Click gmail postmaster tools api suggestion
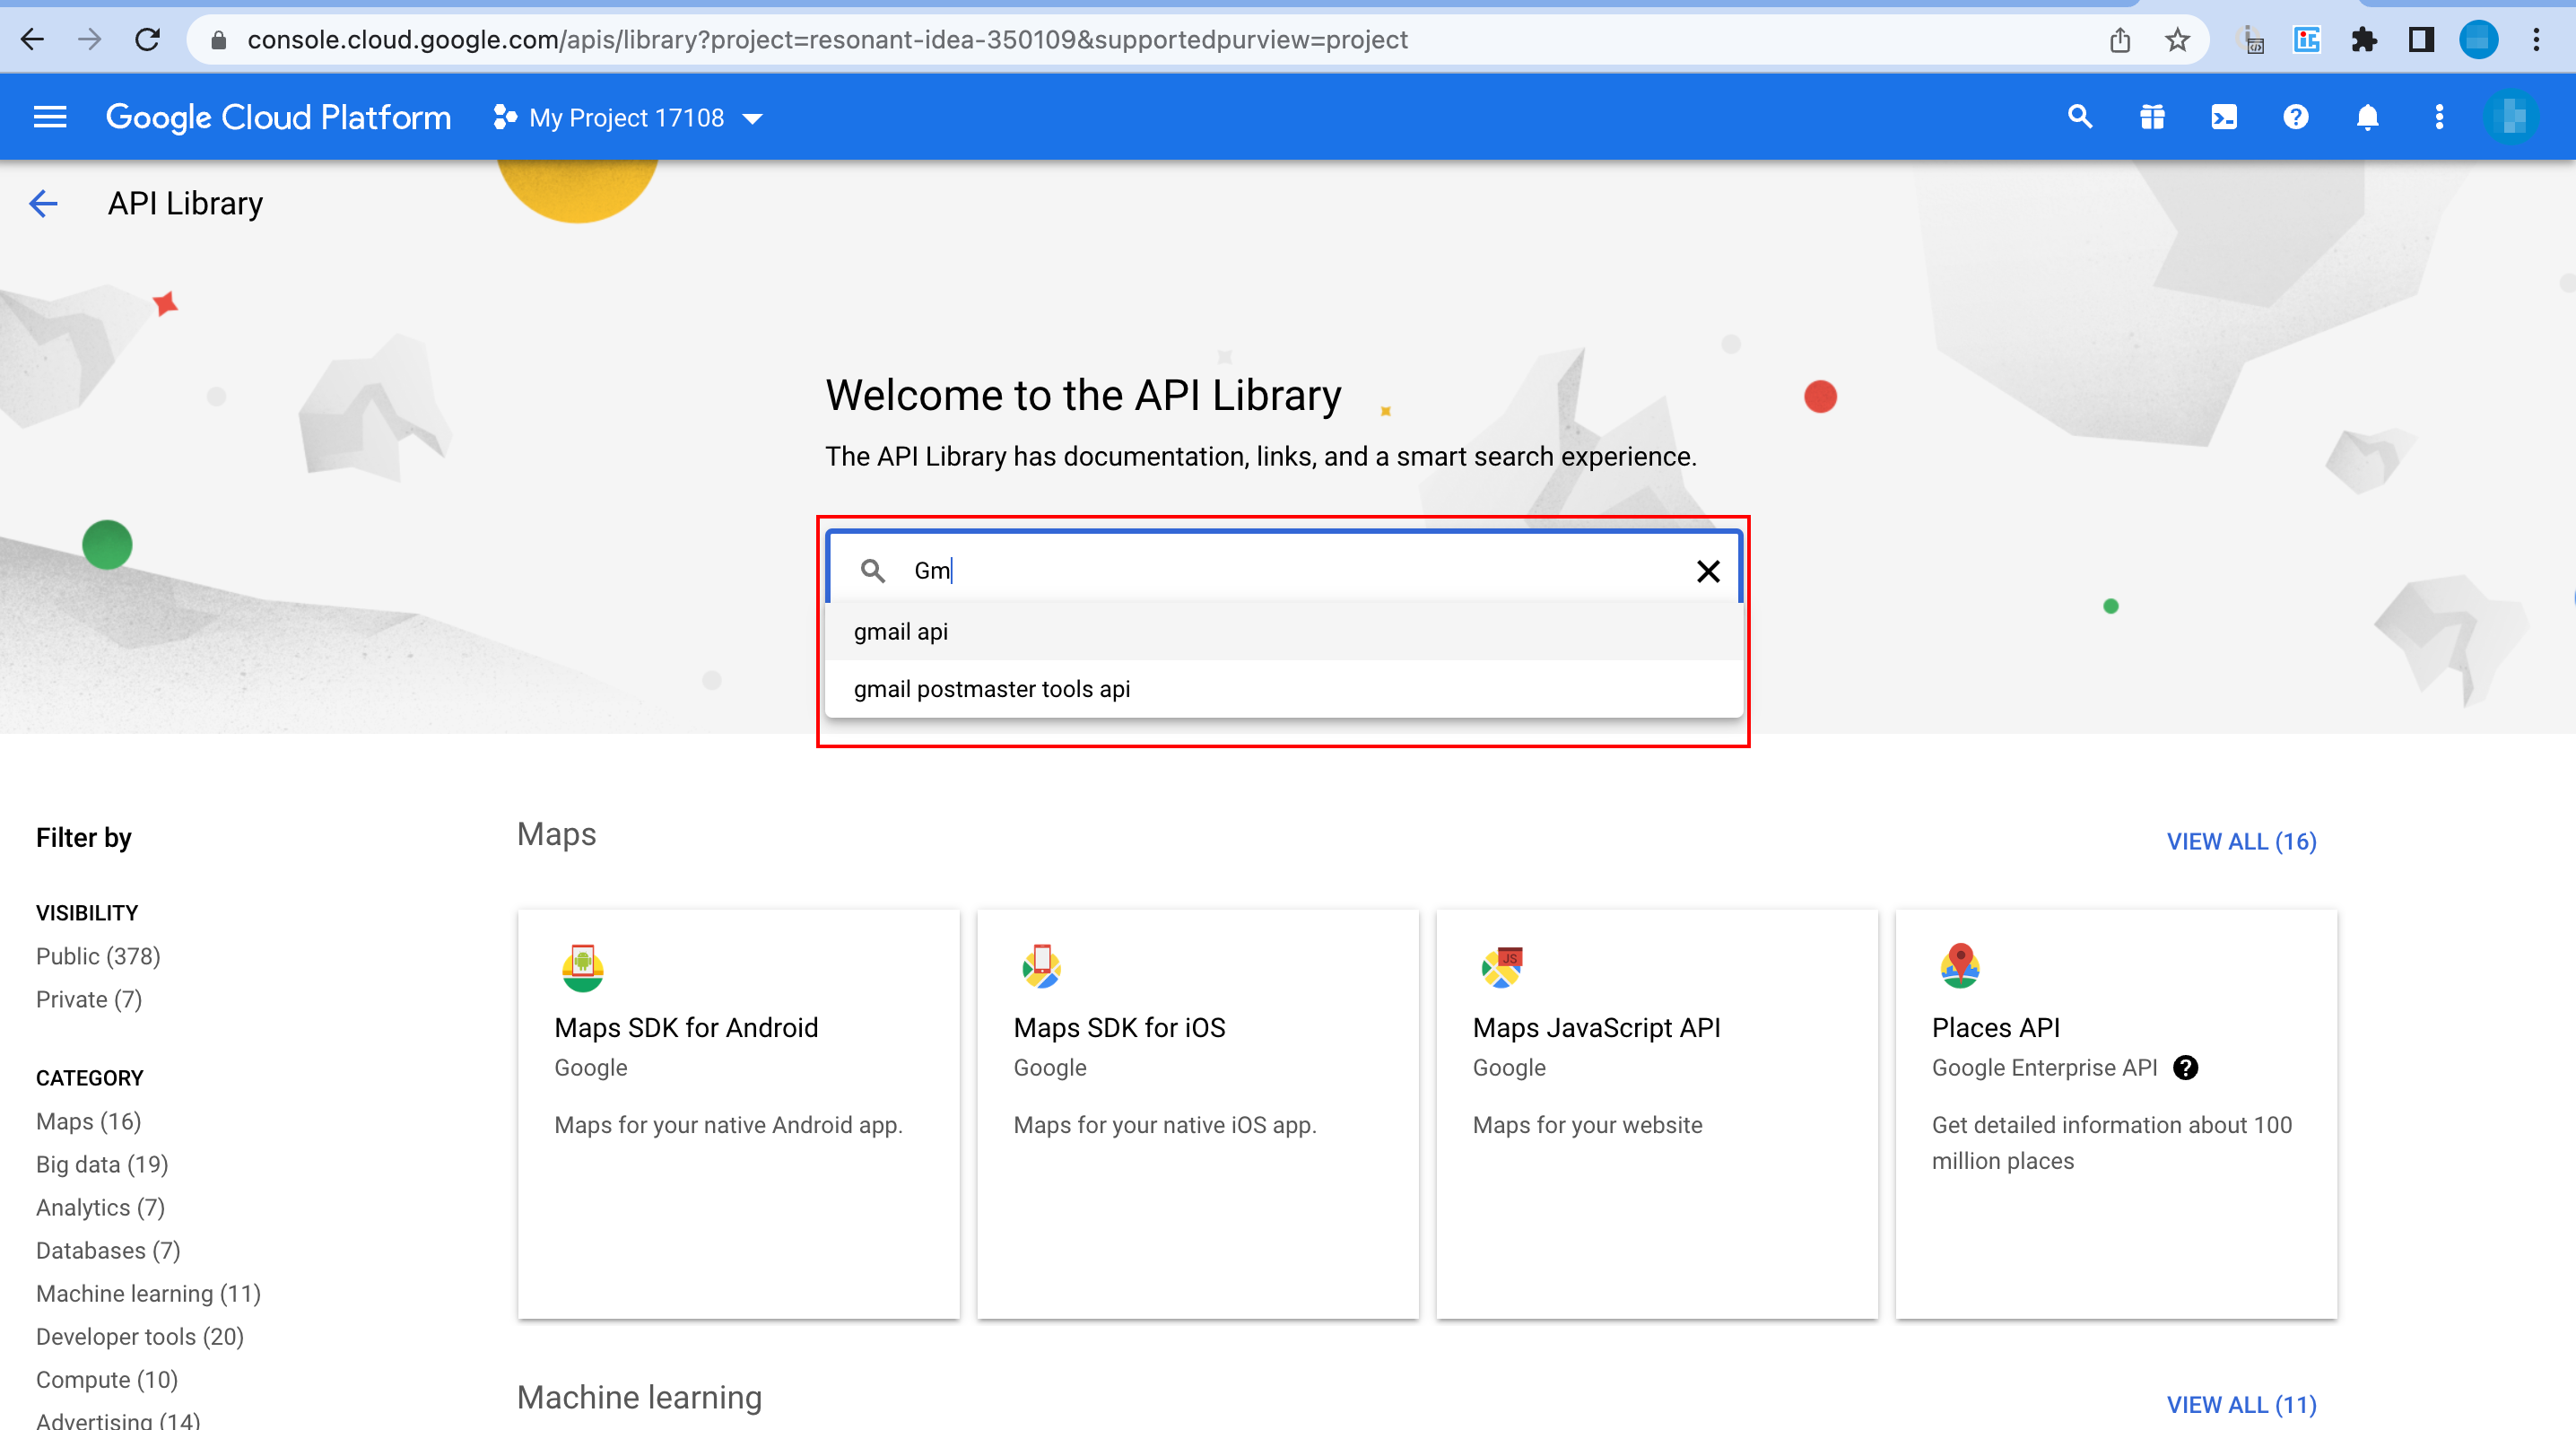This screenshot has width=2576, height=1430. click(991, 689)
